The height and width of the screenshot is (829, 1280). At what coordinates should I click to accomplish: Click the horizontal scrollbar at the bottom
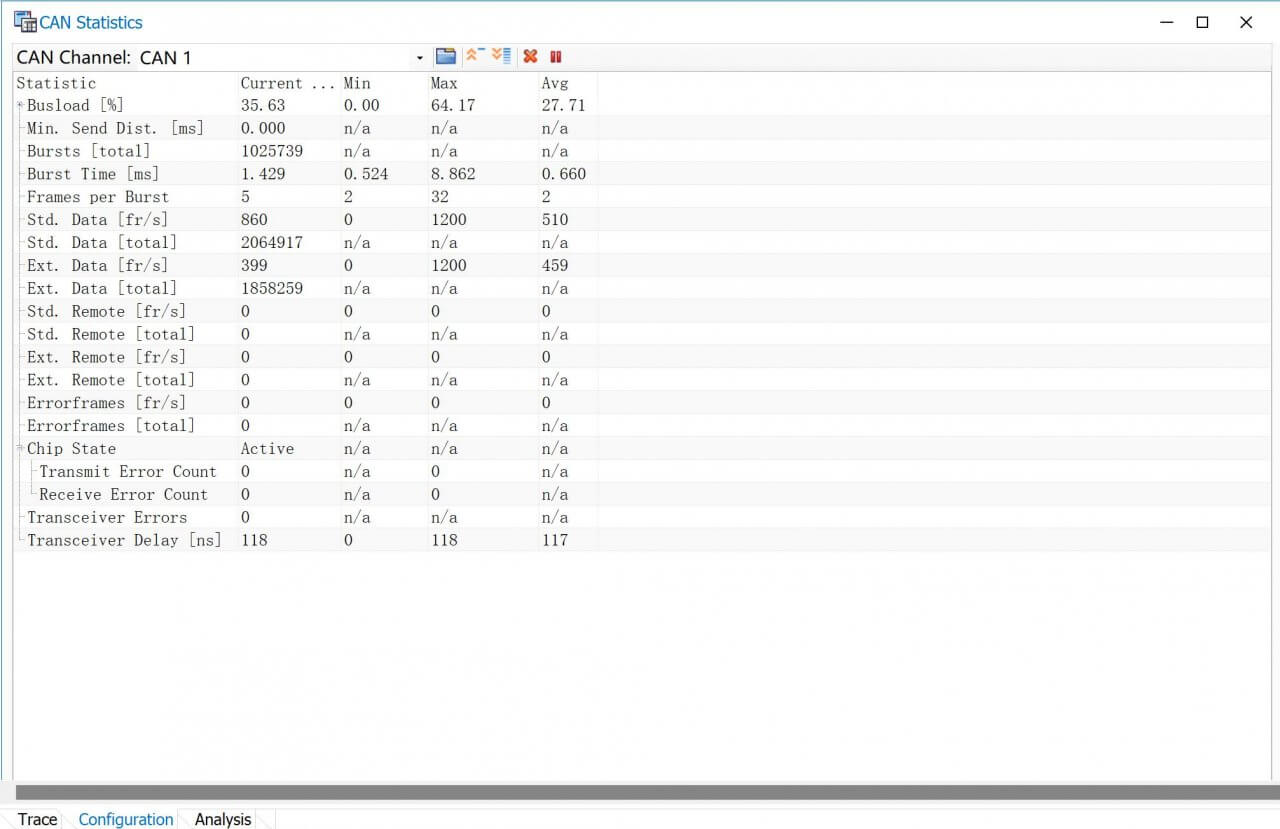[x=640, y=792]
